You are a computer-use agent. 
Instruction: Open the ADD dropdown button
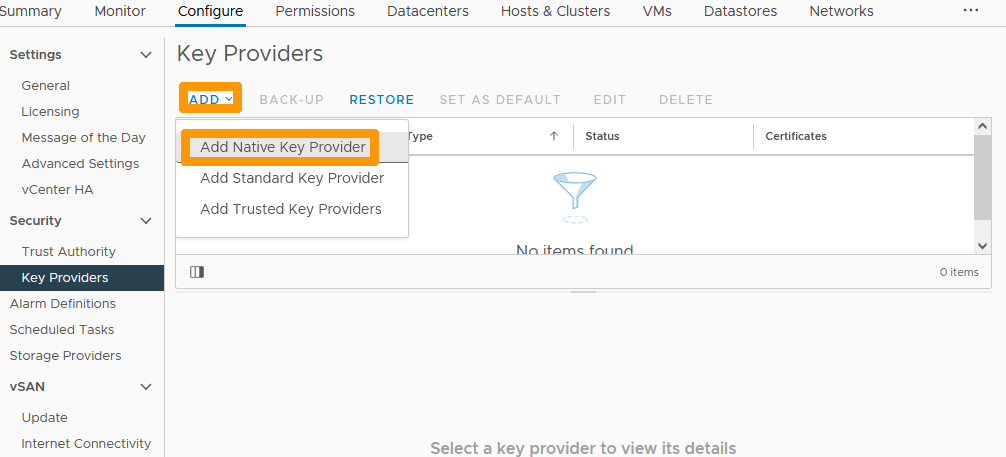tap(210, 99)
